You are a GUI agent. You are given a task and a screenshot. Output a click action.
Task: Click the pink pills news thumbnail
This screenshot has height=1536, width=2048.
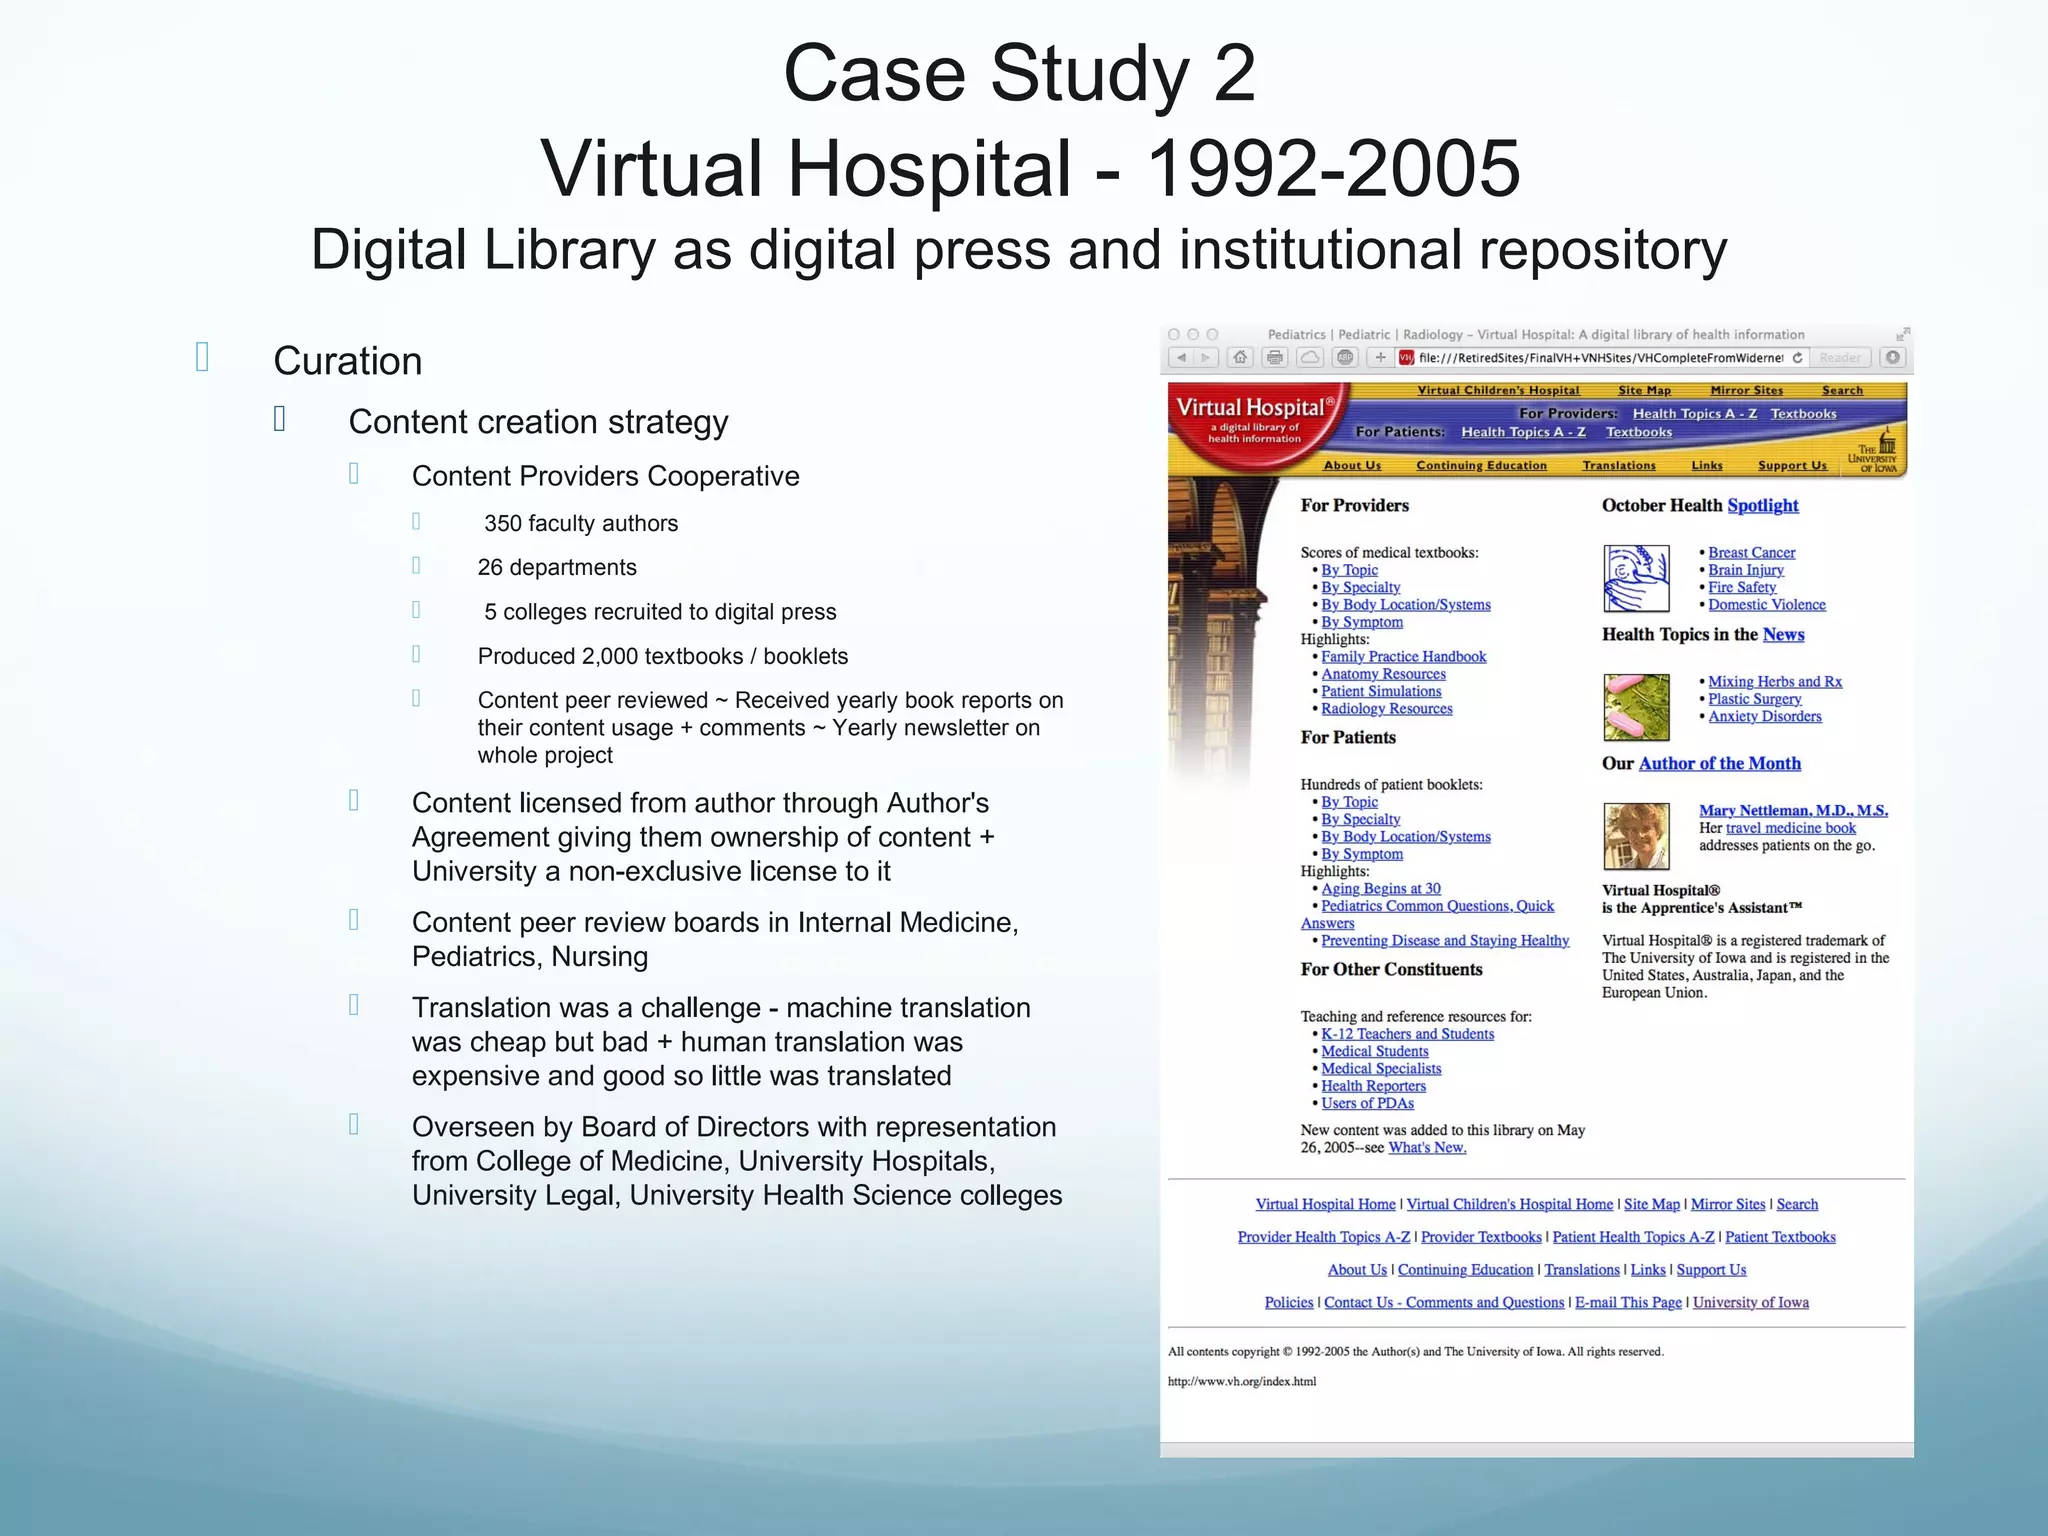1636,707
